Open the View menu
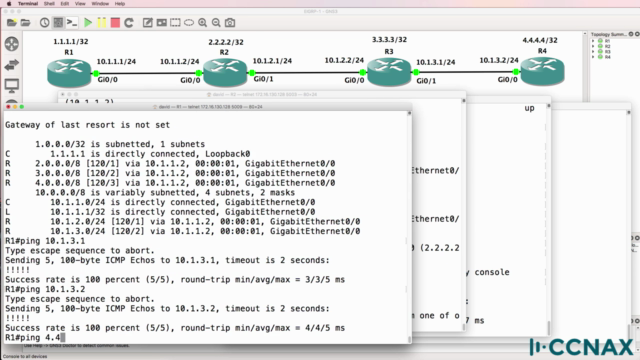The width and height of the screenshot is (640, 360). pyautogui.click(x=80, y=4)
